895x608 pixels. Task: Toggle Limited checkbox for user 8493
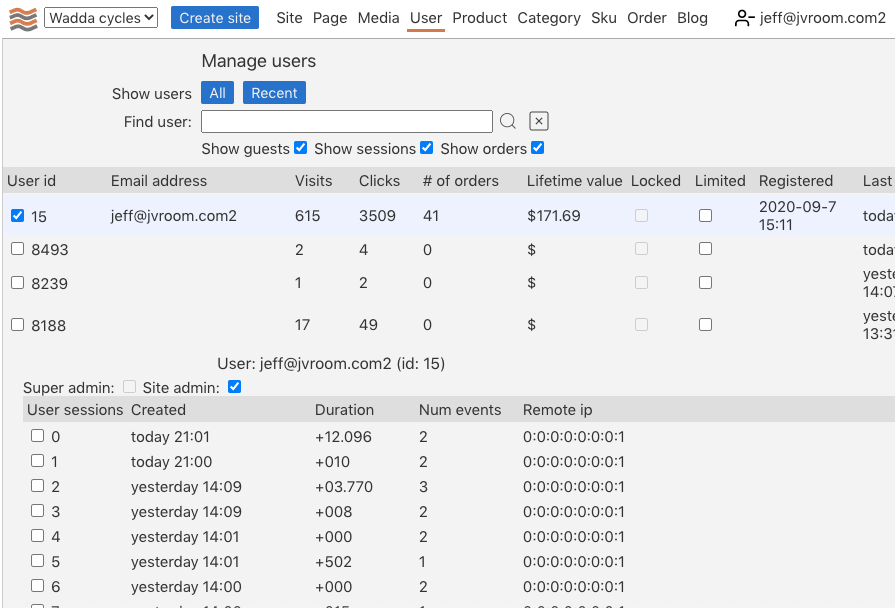tap(705, 248)
